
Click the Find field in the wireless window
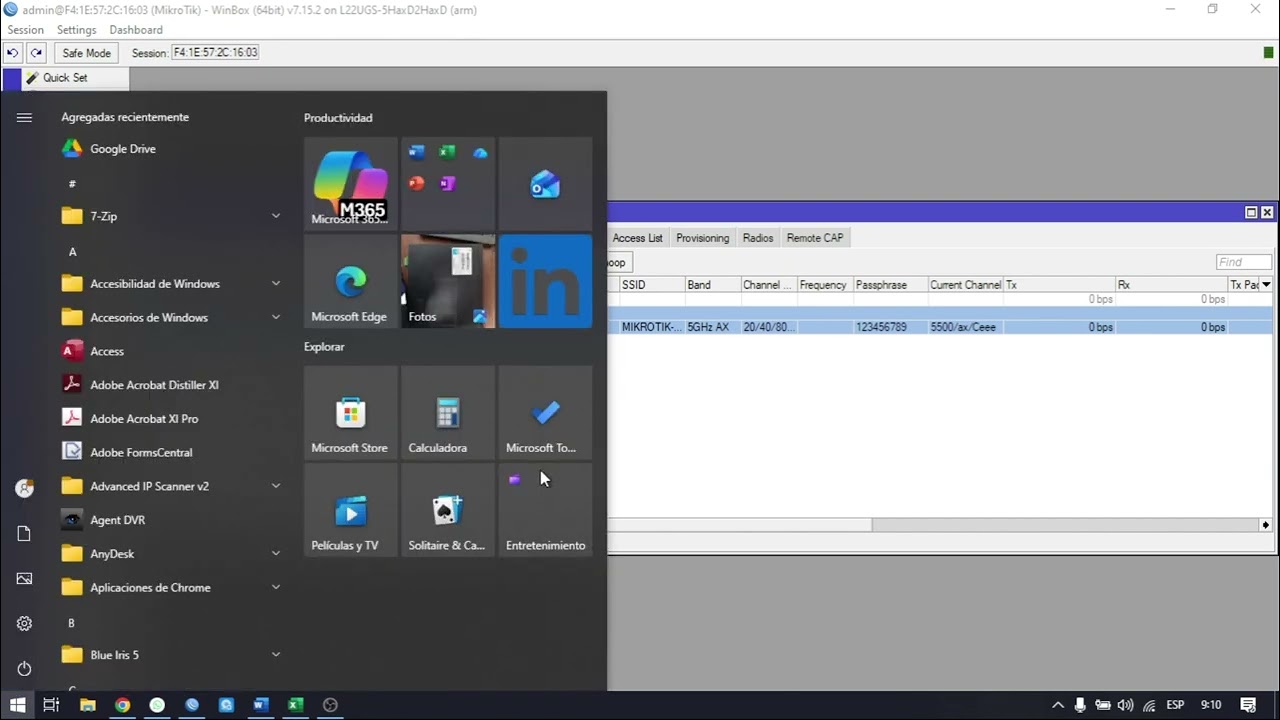pos(1244,262)
